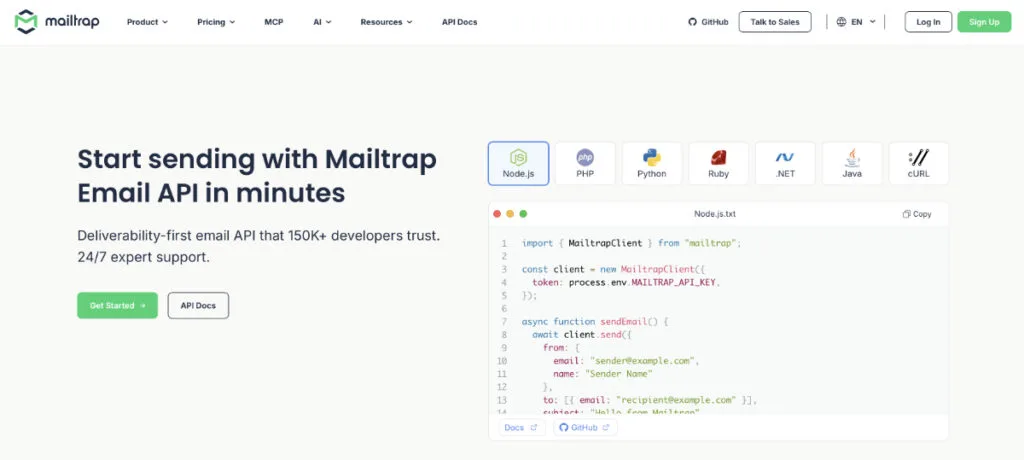Select the Node.js language tab
1024x460 pixels.
[519, 163]
